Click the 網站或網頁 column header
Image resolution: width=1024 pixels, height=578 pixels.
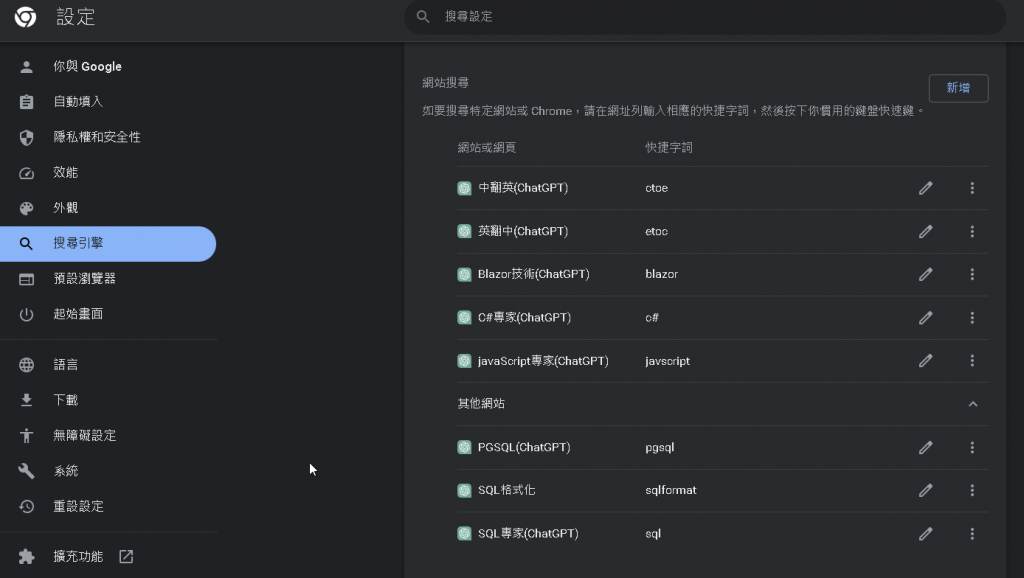click(487, 148)
